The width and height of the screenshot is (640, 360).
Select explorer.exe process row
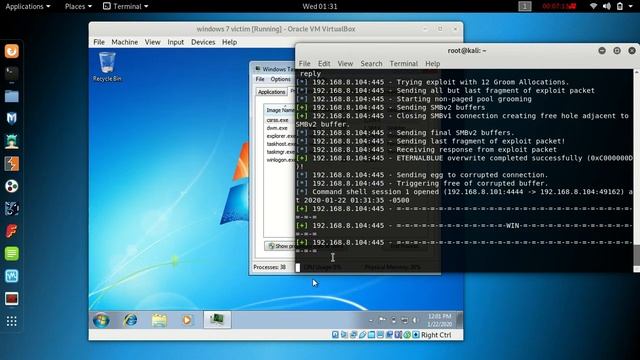point(280,136)
